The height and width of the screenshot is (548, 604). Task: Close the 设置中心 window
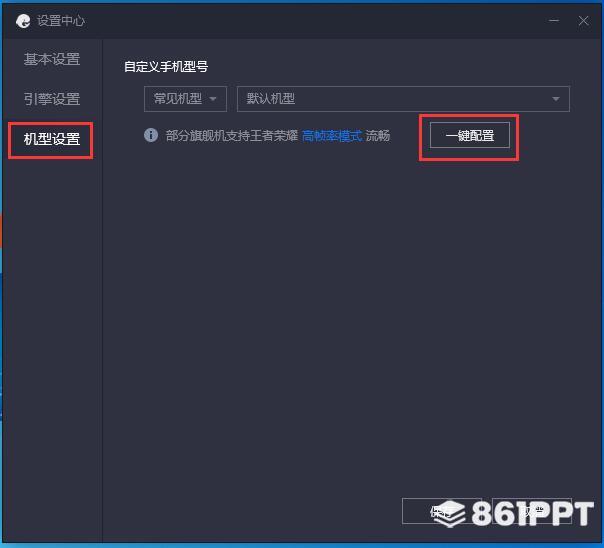[583, 20]
